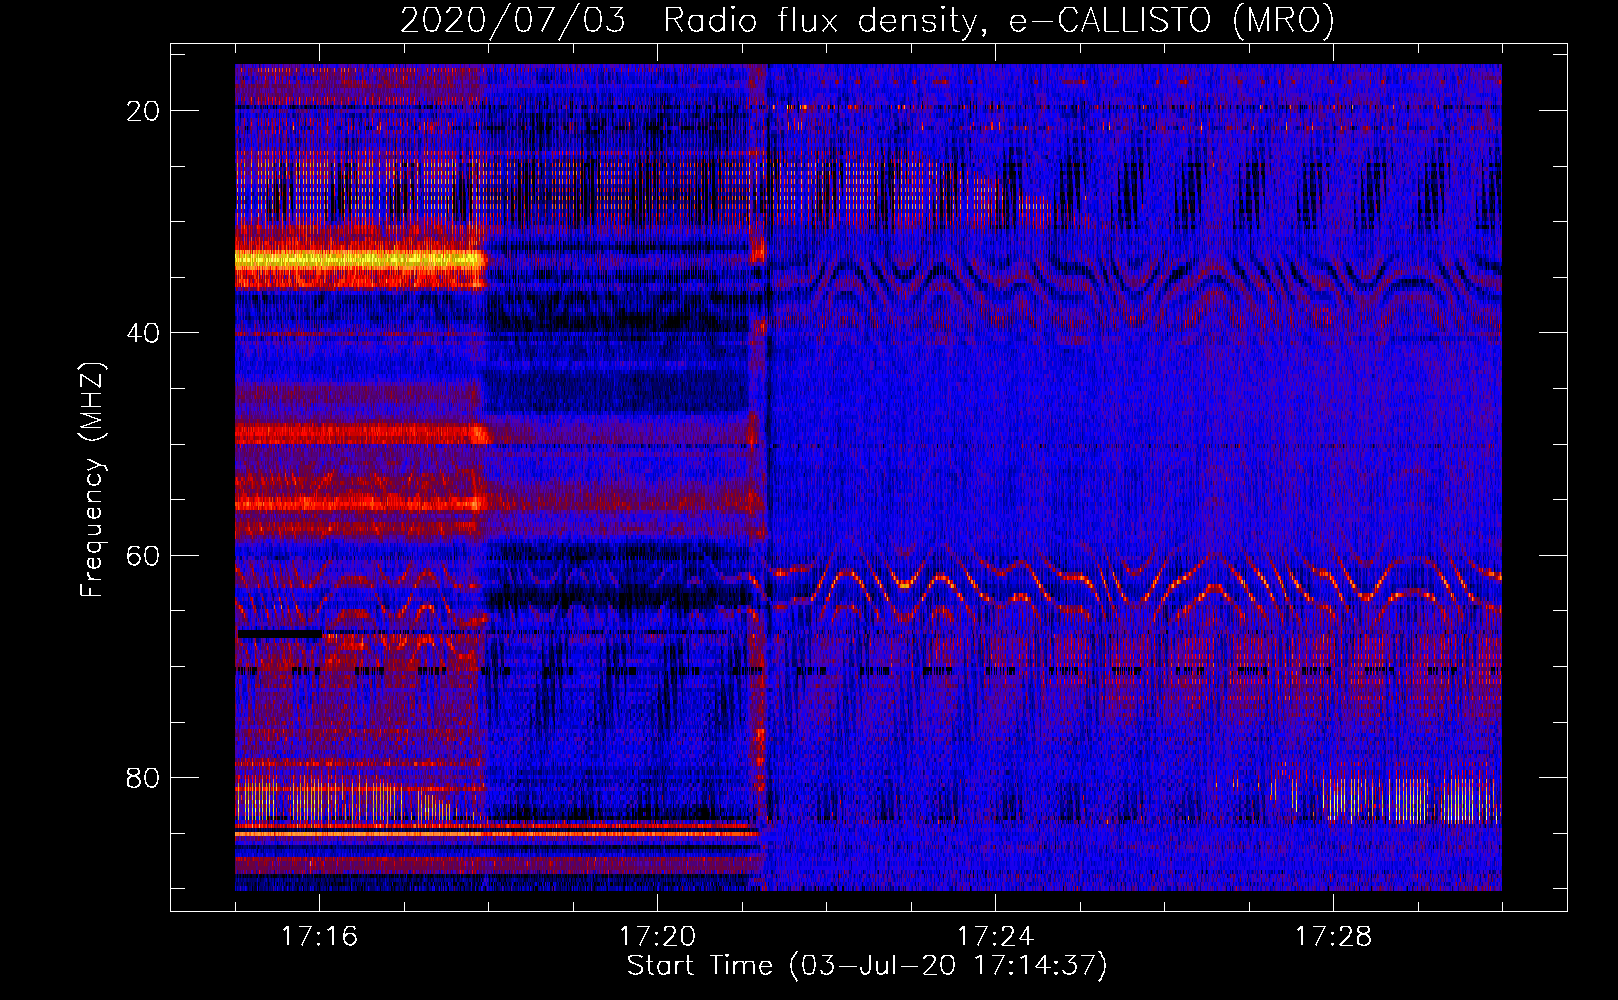Click the 17:20 time tick label
Viewport: 1618px width, 1000px height.
657,937
